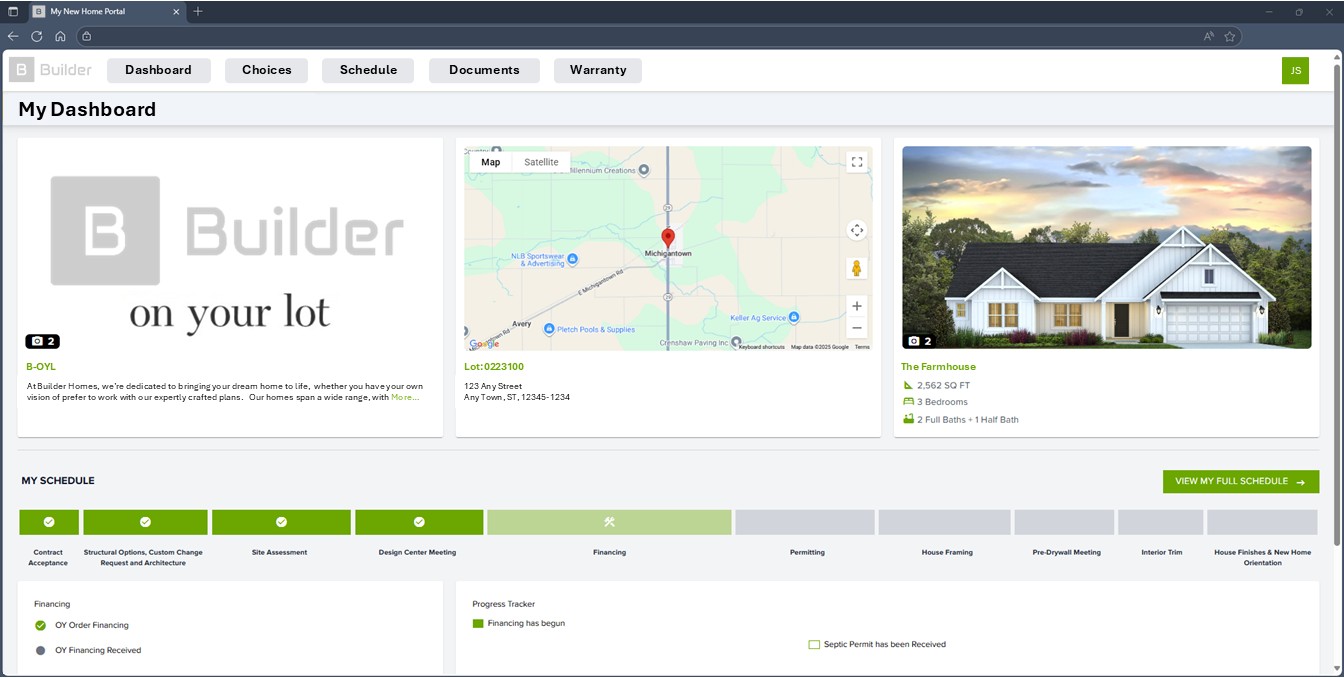Click the OY Order Financing check item
Viewport: 1344px width, 678px height.
[x=41, y=625]
